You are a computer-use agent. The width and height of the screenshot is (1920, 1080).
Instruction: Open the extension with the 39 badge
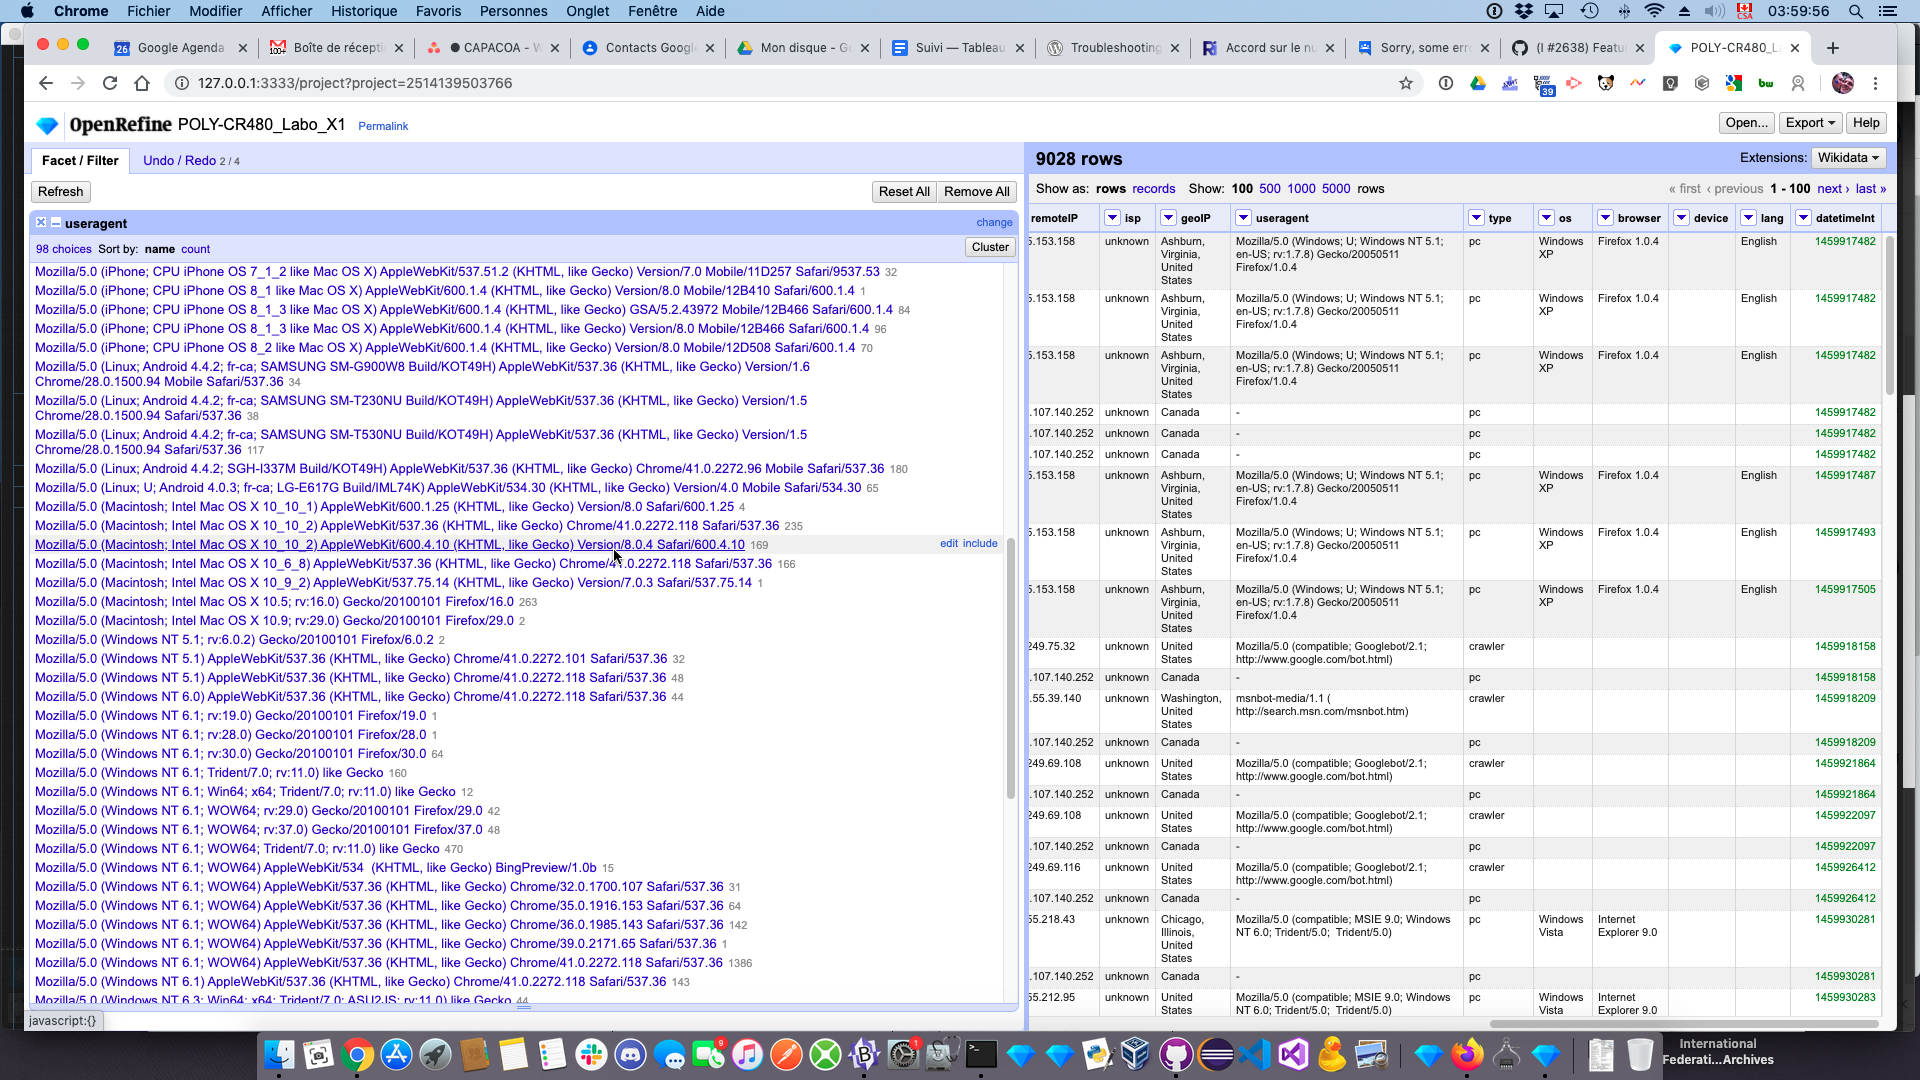pyautogui.click(x=1543, y=84)
